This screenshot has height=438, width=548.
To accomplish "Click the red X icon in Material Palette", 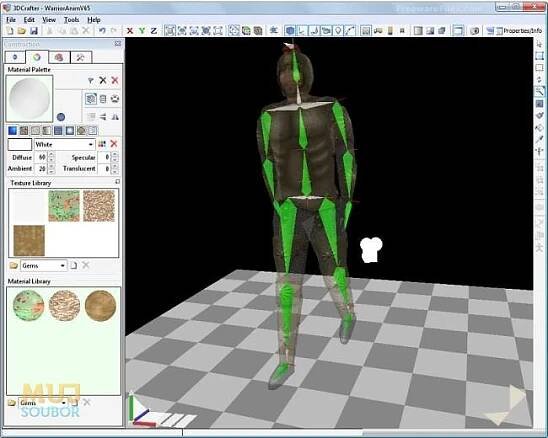I will 115,80.
